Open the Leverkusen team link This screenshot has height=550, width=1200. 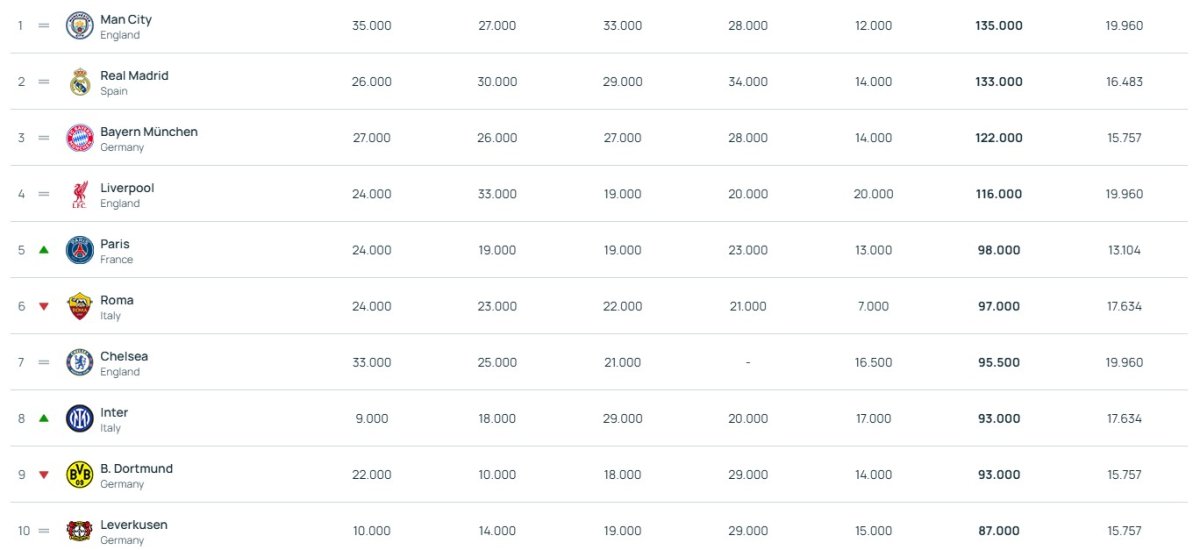coord(134,525)
